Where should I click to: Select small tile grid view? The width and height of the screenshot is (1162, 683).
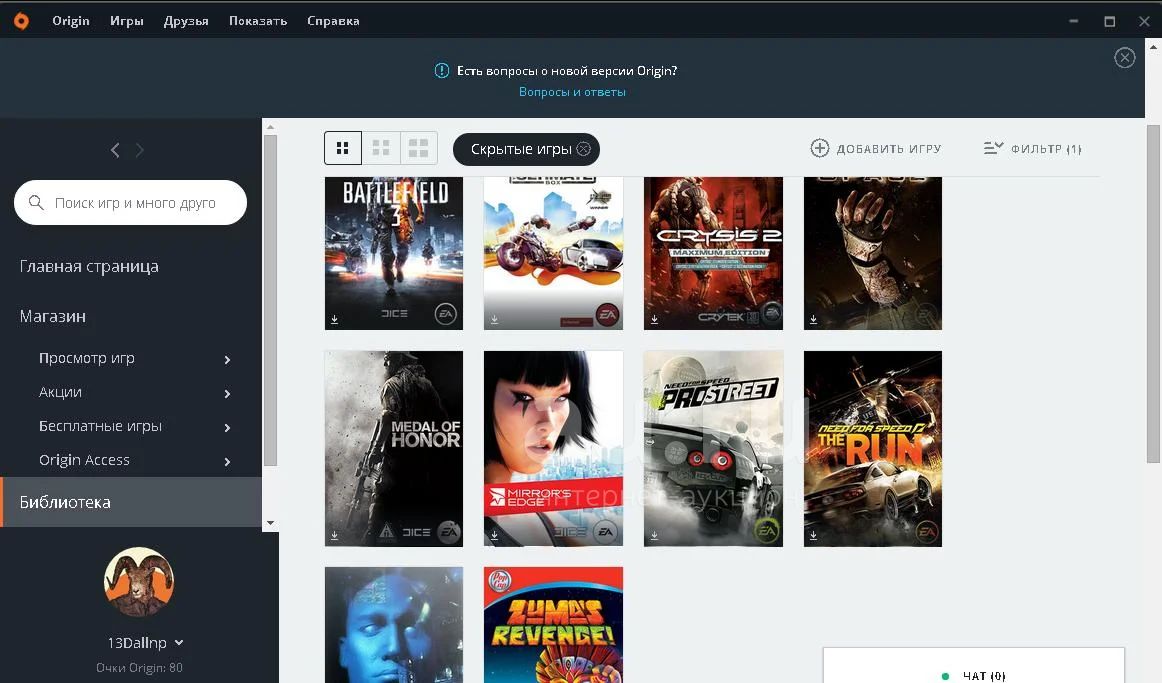pyautogui.click(x=342, y=148)
